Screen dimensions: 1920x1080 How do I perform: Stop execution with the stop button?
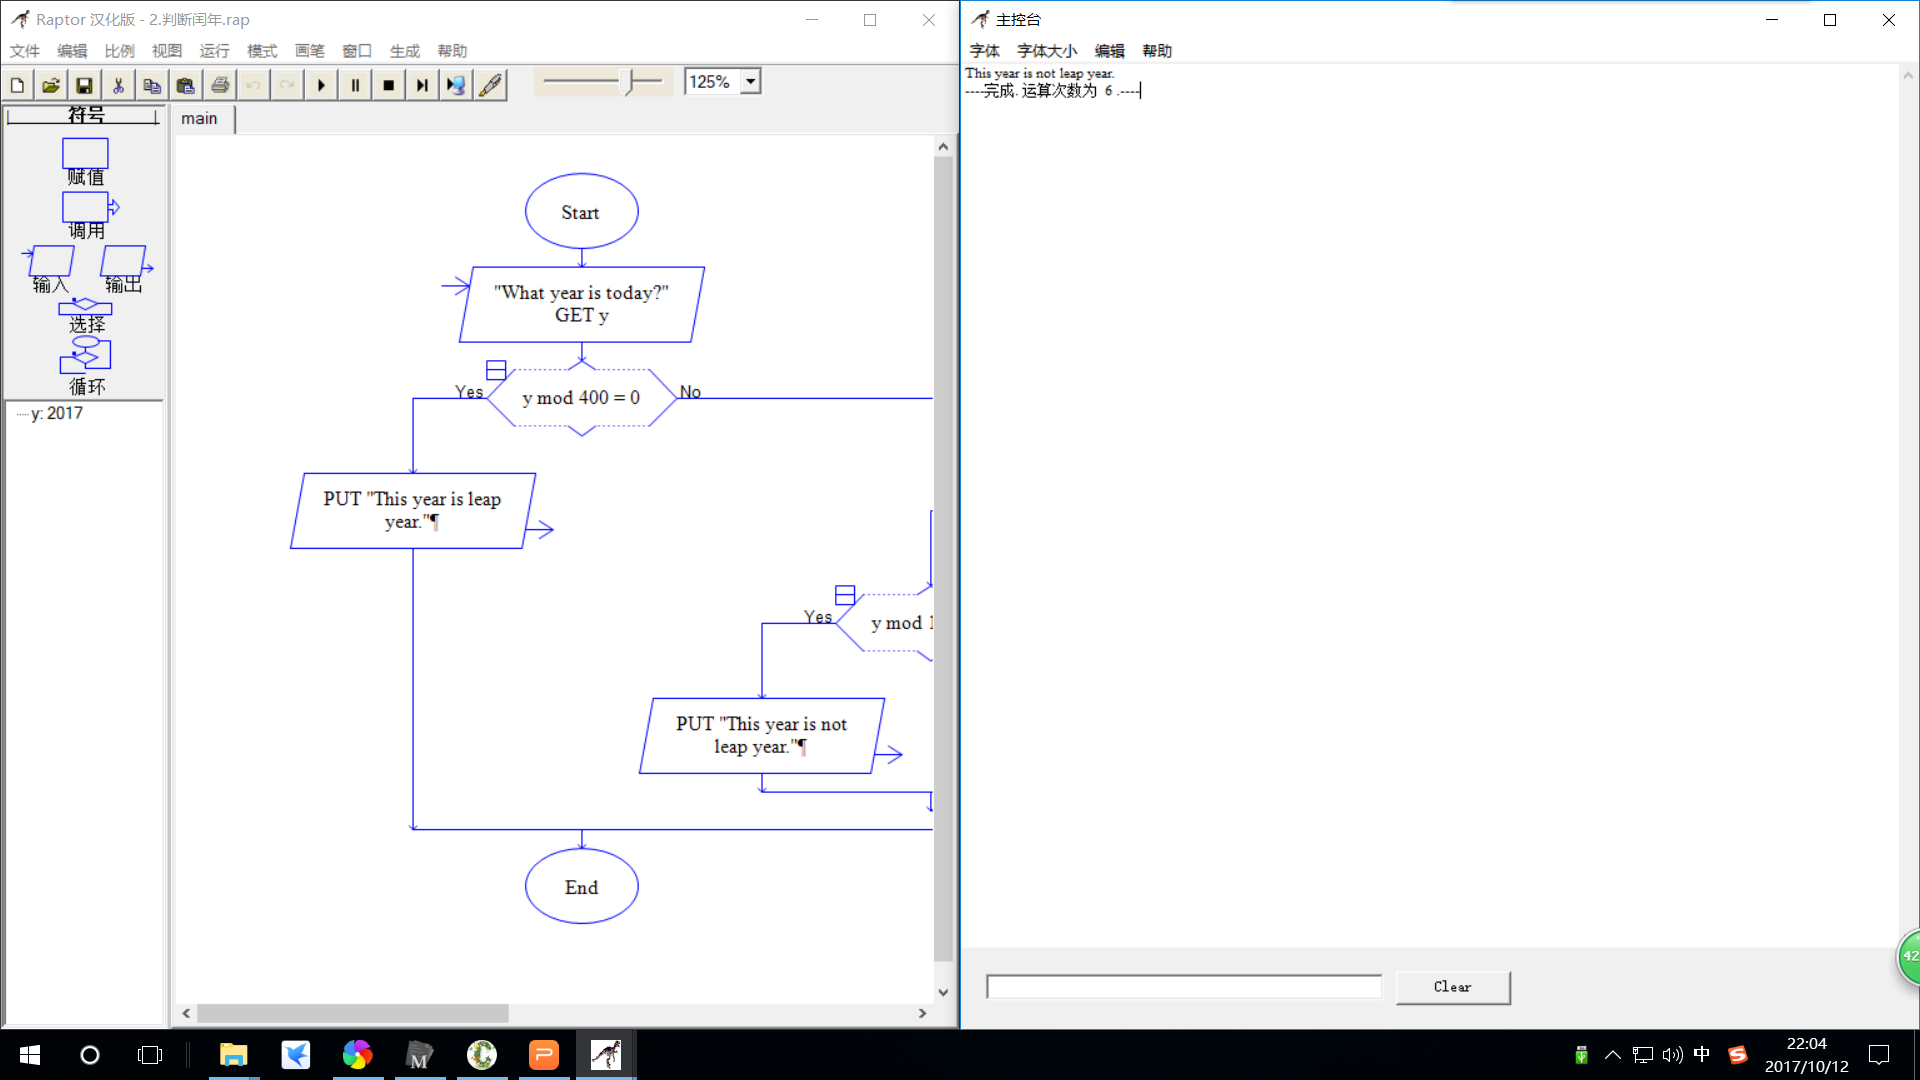388,85
